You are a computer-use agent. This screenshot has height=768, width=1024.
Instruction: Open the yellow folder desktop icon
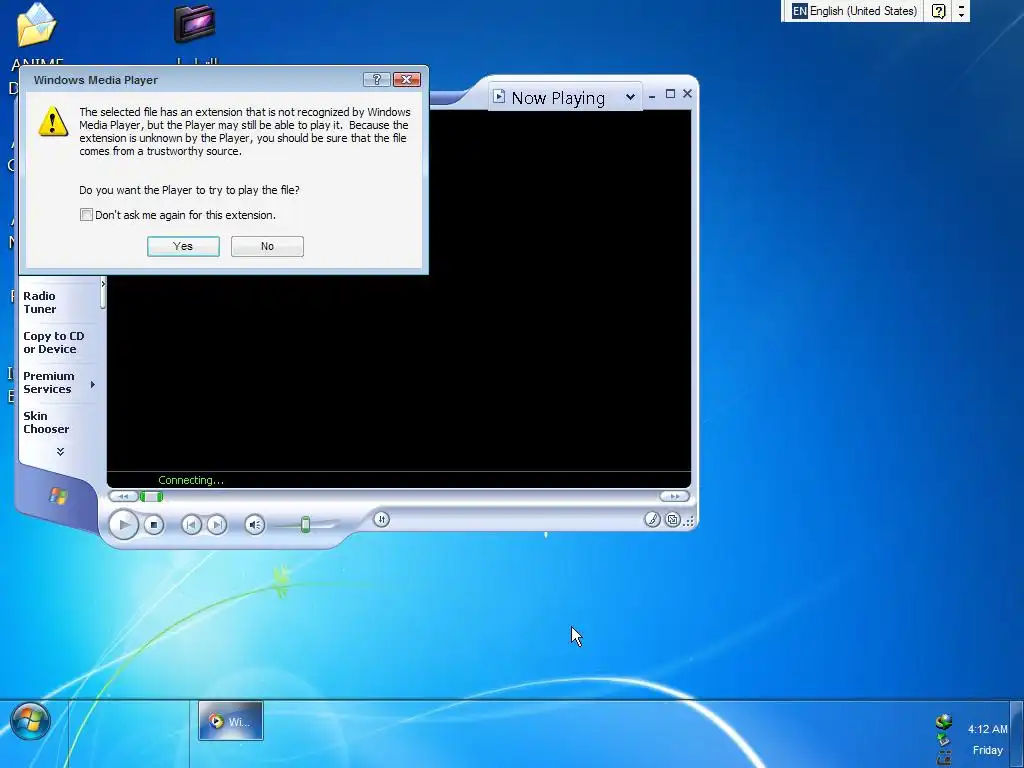(x=37, y=25)
